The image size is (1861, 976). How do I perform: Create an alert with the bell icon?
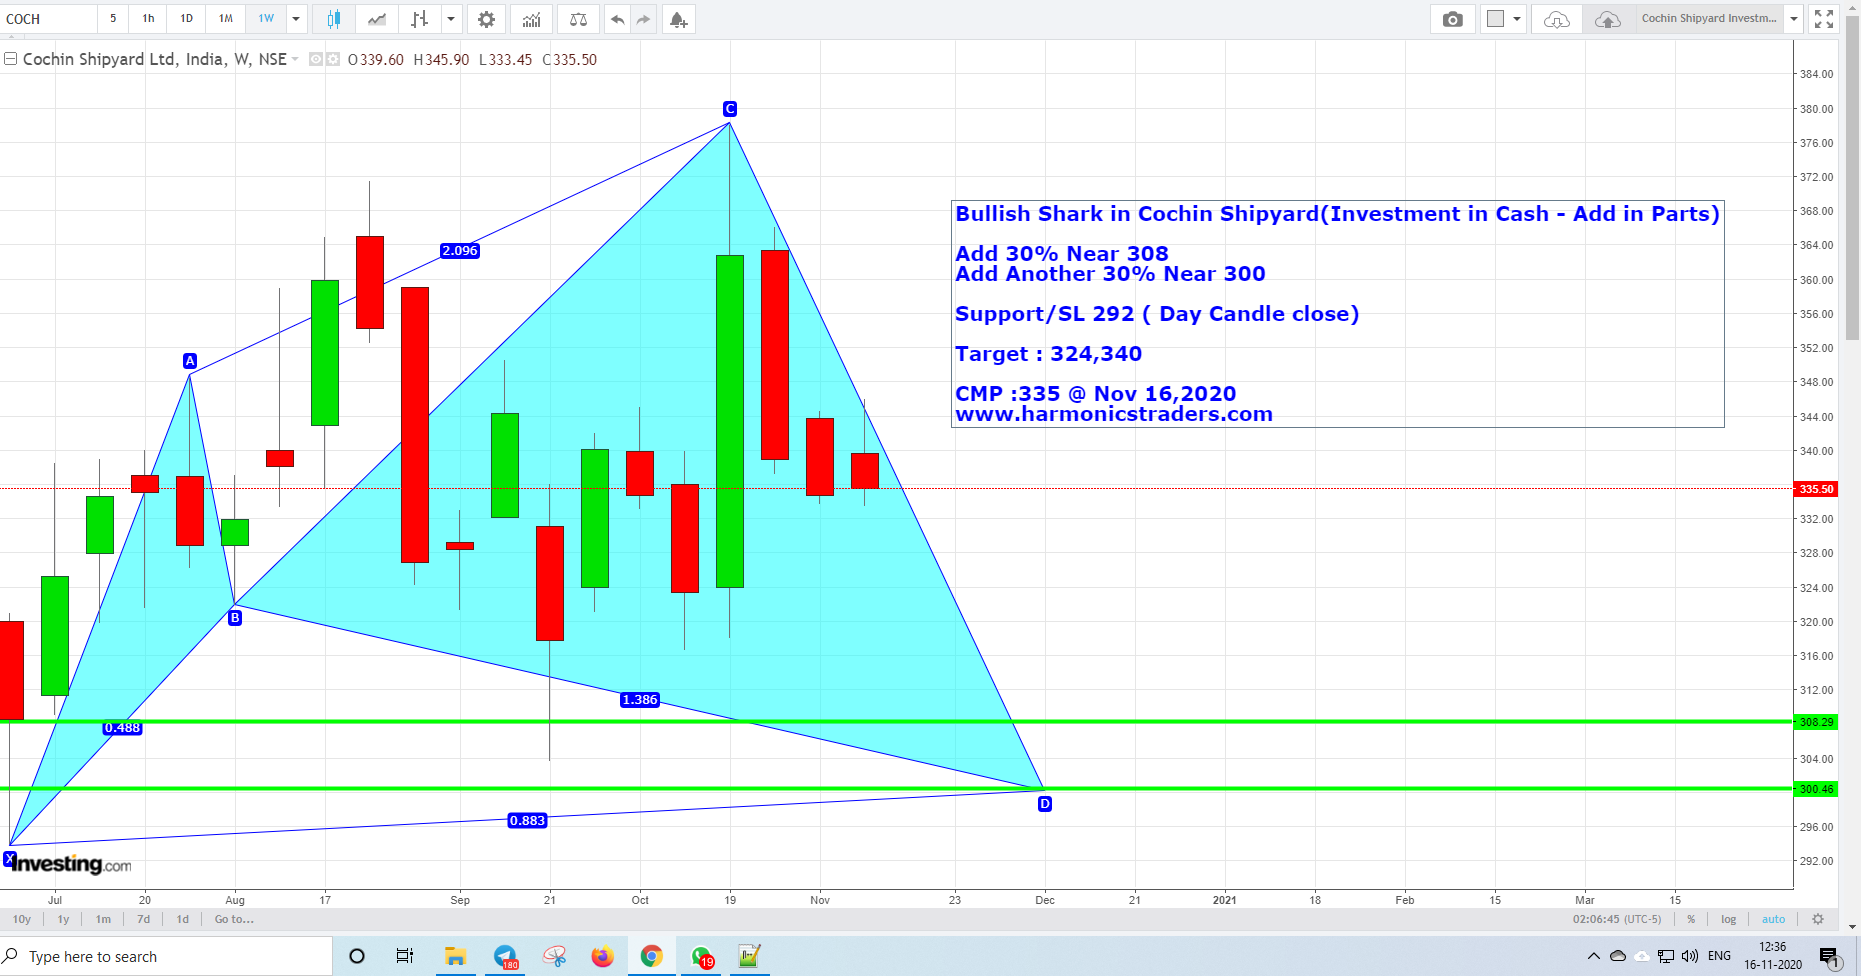[x=678, y=18]
